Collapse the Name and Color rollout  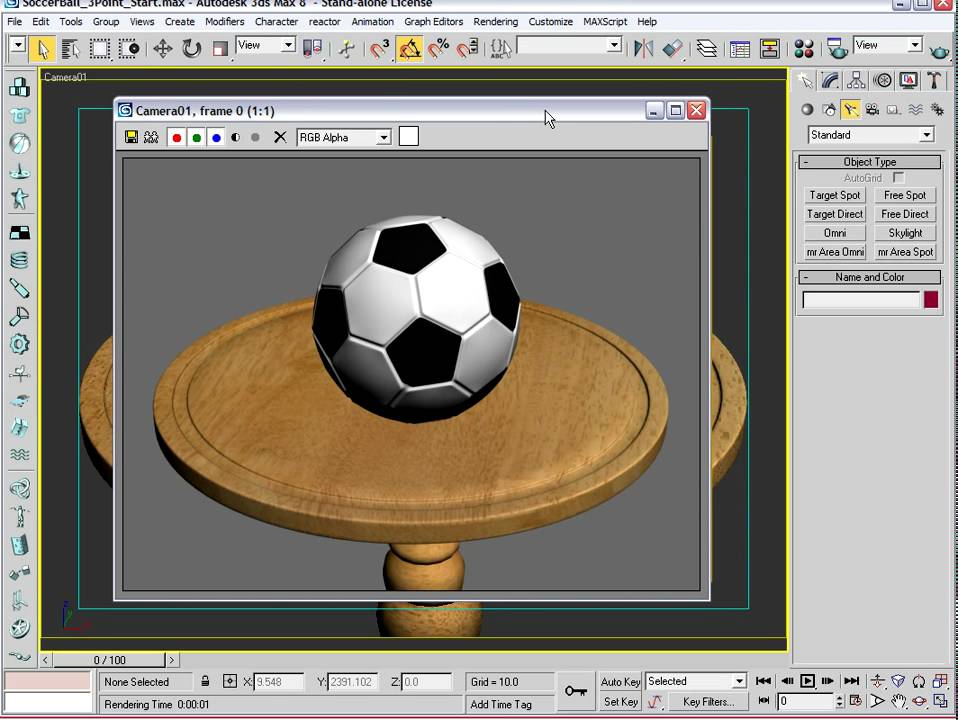869,277
